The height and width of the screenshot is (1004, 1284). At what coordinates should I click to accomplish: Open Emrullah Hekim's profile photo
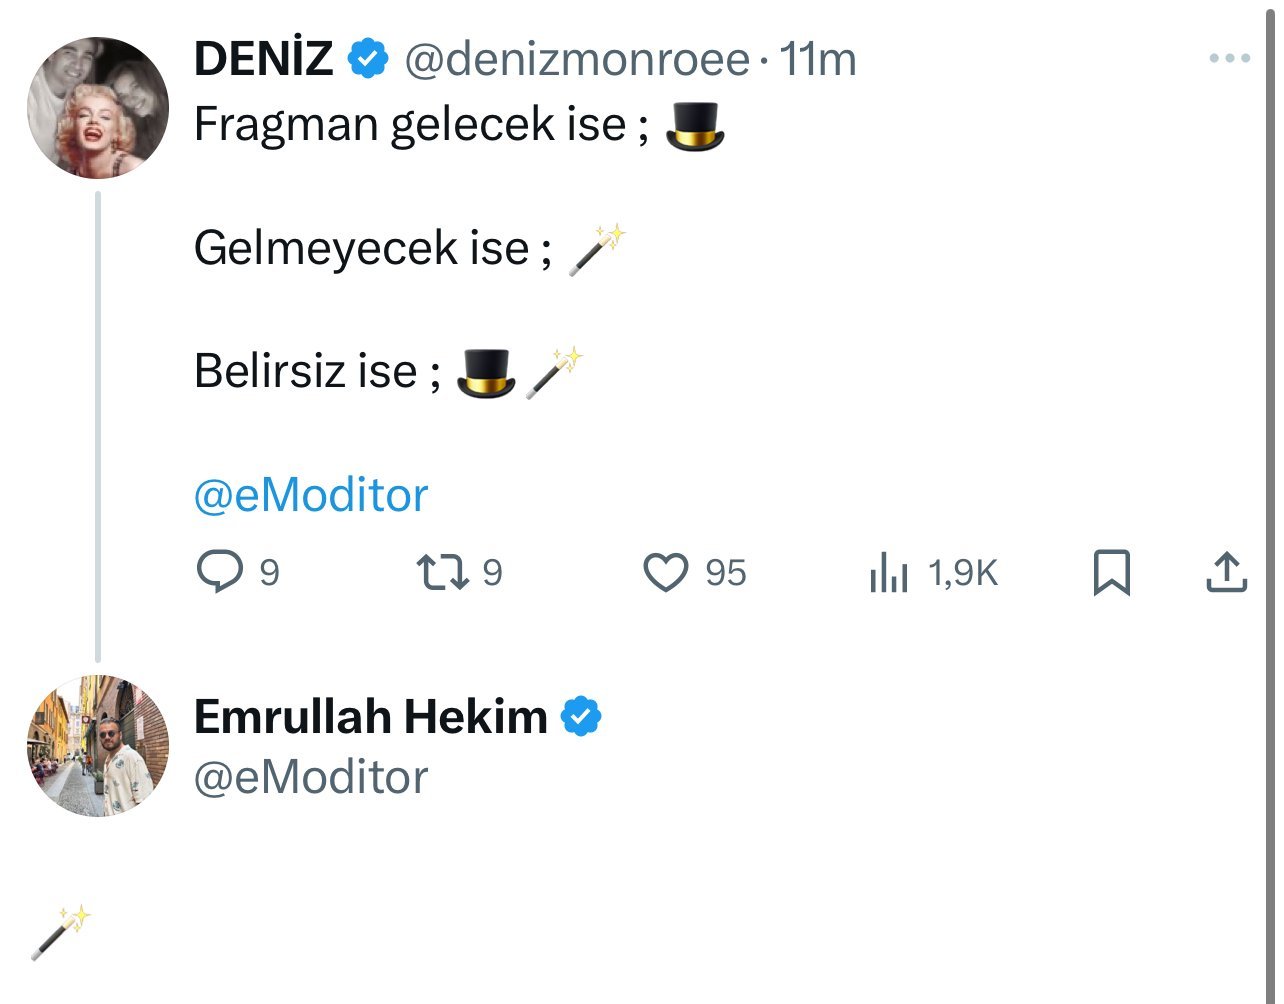(97, 746)
